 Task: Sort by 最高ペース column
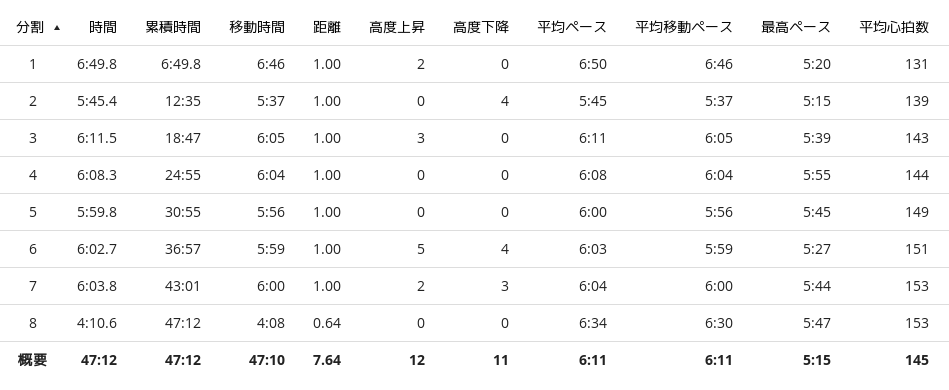[x=796, y=27]
